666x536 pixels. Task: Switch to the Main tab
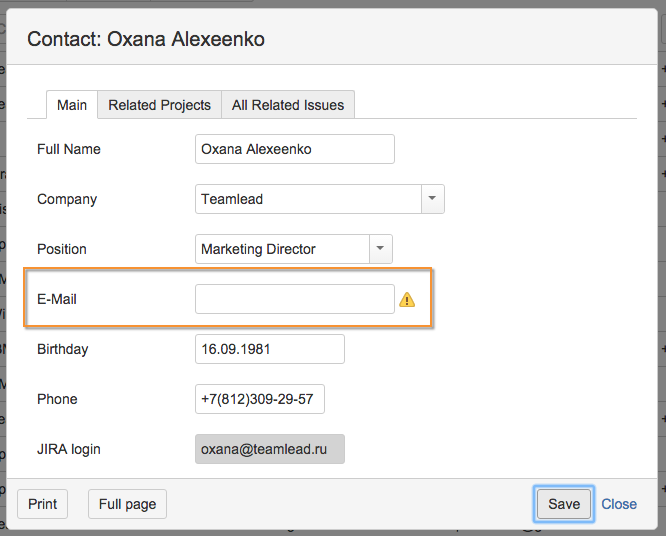click(72, 105)
